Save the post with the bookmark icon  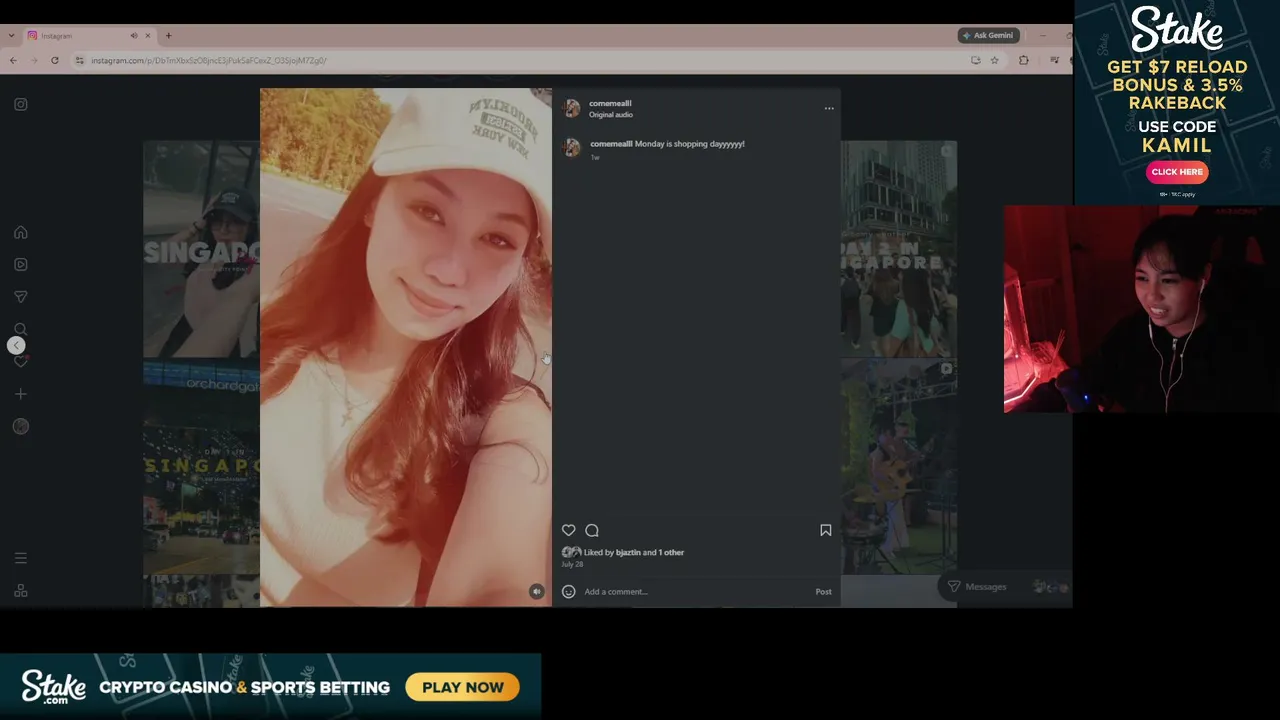(826, 530)
